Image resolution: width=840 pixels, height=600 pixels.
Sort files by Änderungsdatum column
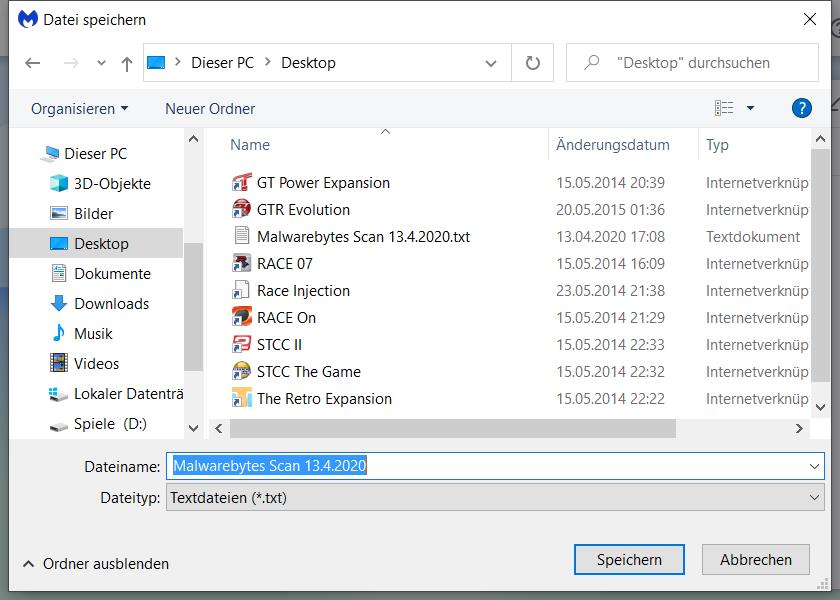612,145
